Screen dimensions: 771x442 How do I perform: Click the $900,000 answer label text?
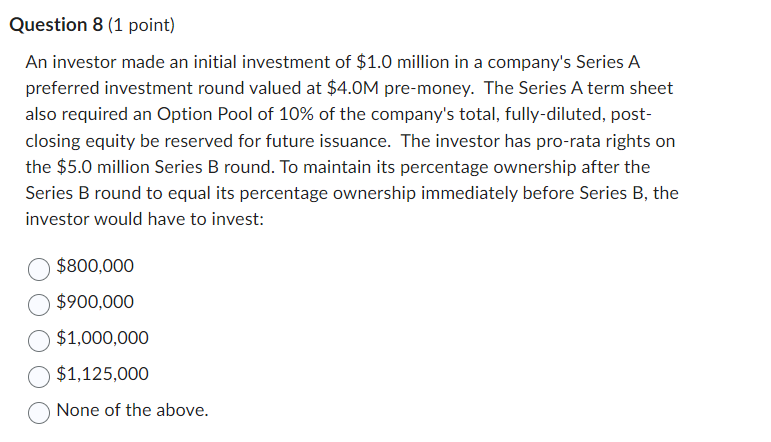tap(95, 302)
